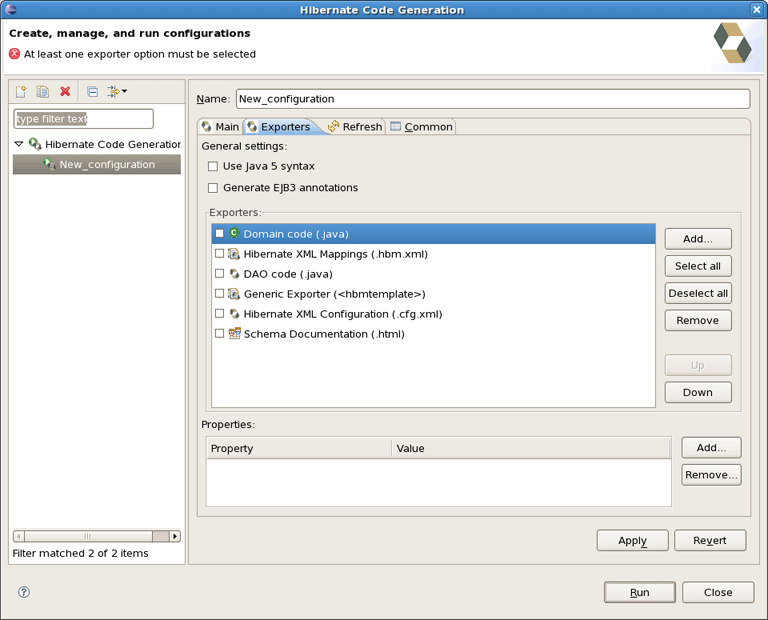Image resolution: width=768 pixels, height=620 pixels.
Task: Click the Name input field
Action: pos(492,99)
